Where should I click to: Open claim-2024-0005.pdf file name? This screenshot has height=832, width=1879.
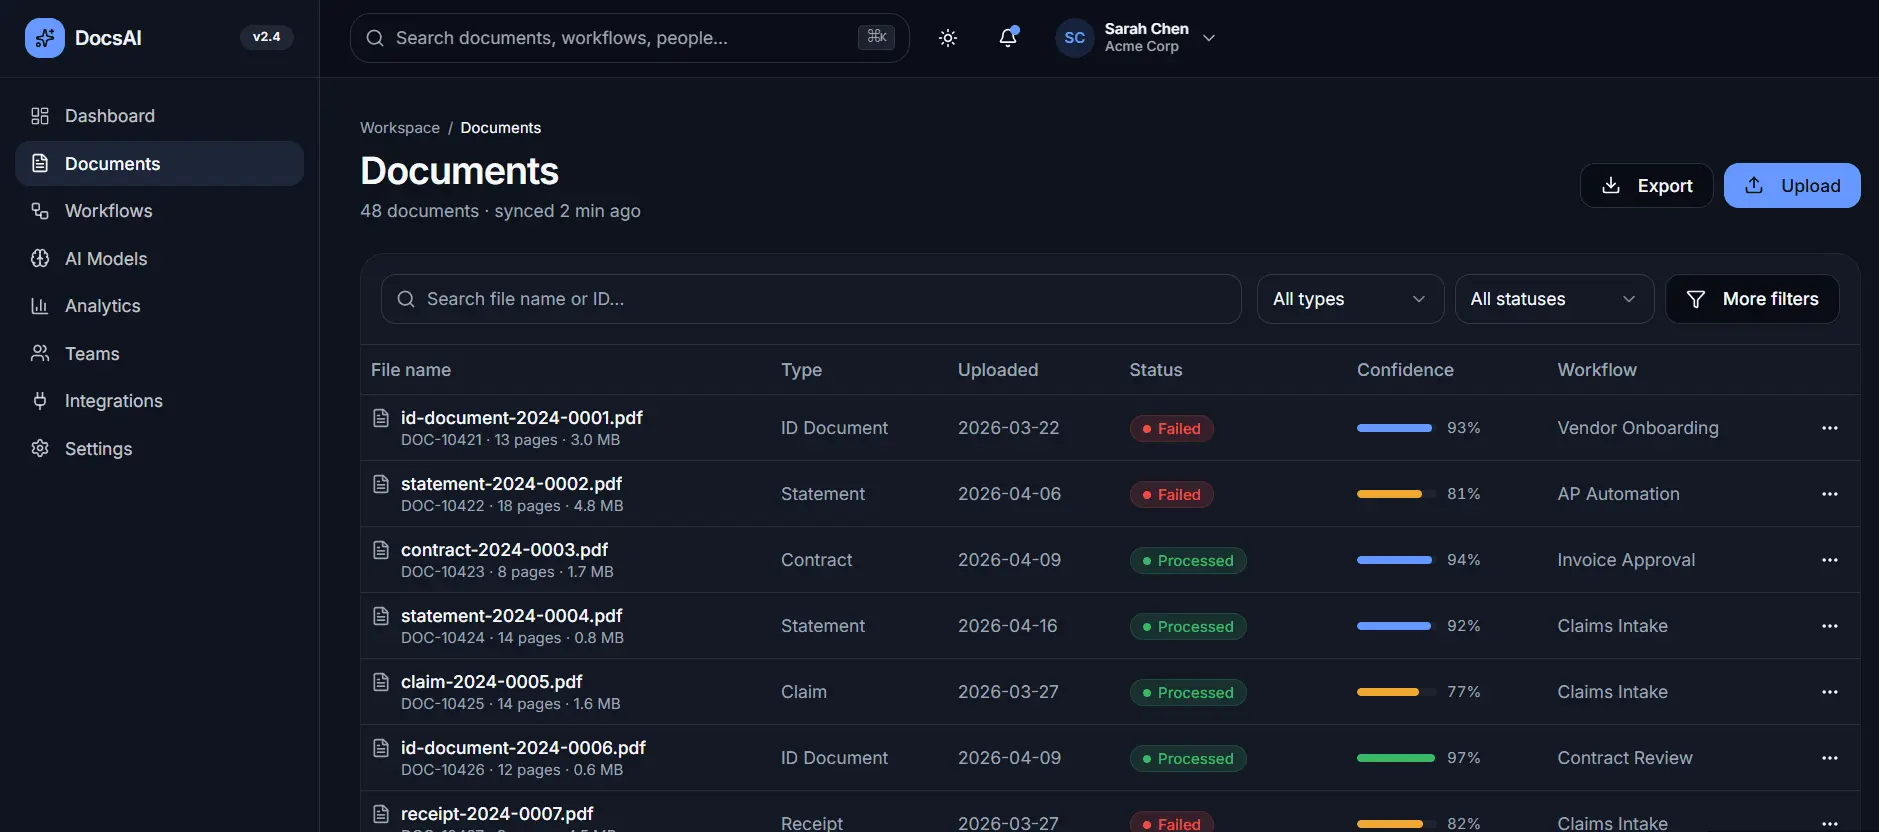coord(491,682)
